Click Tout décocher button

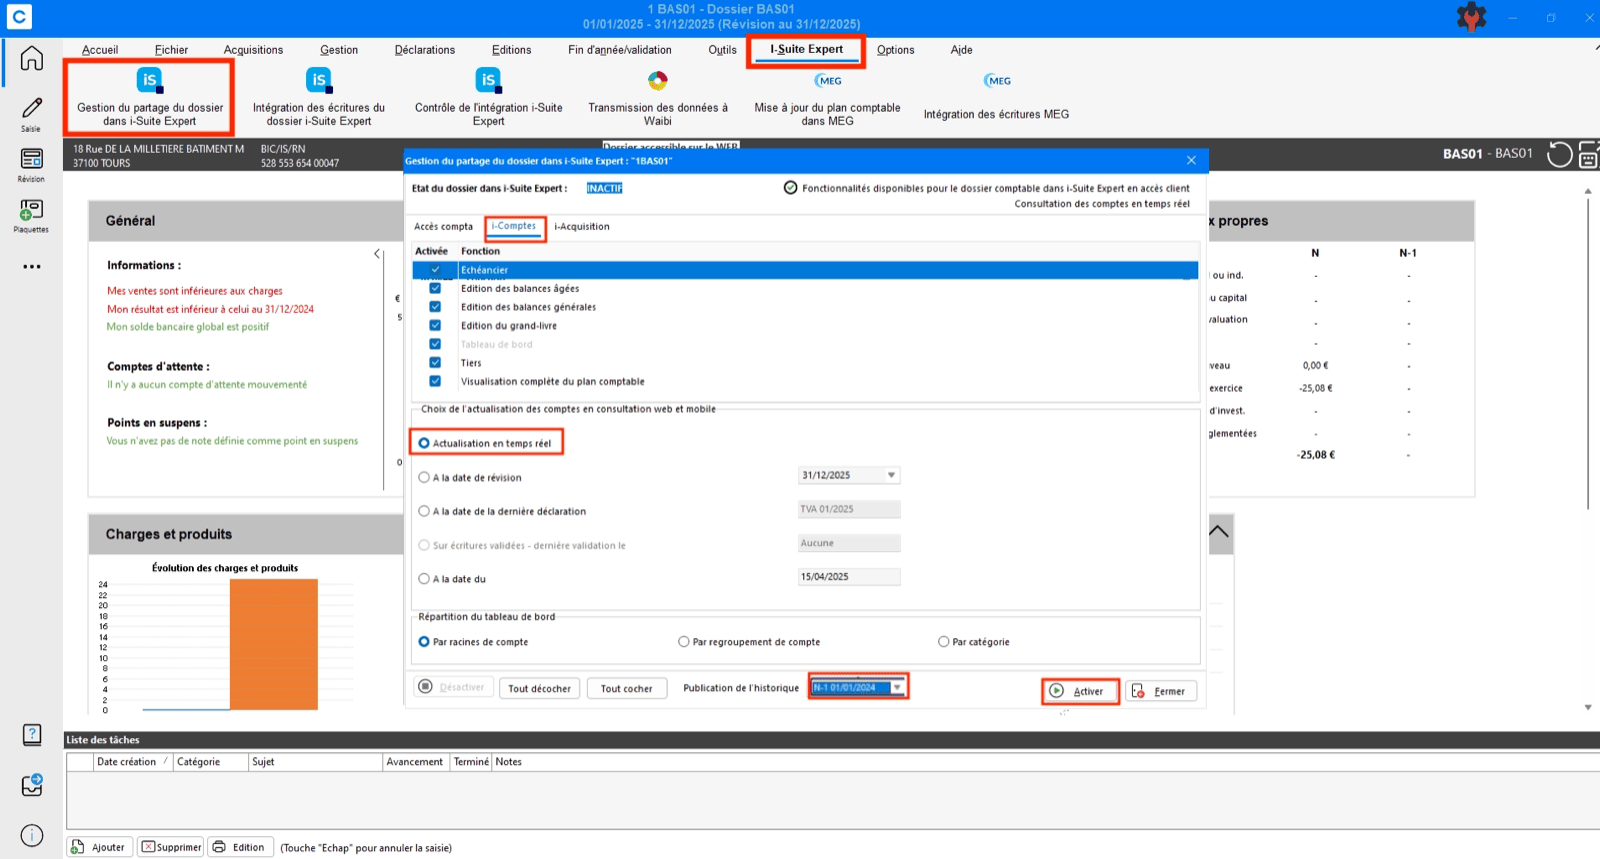540,688
